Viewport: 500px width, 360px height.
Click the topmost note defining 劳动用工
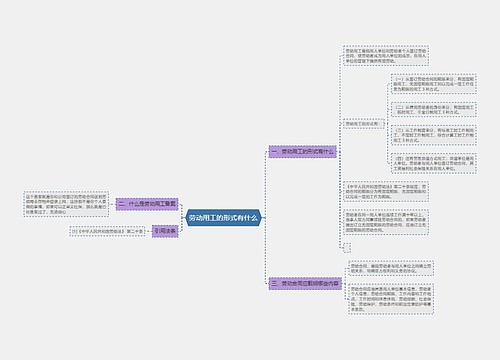(x=386, y=56)
